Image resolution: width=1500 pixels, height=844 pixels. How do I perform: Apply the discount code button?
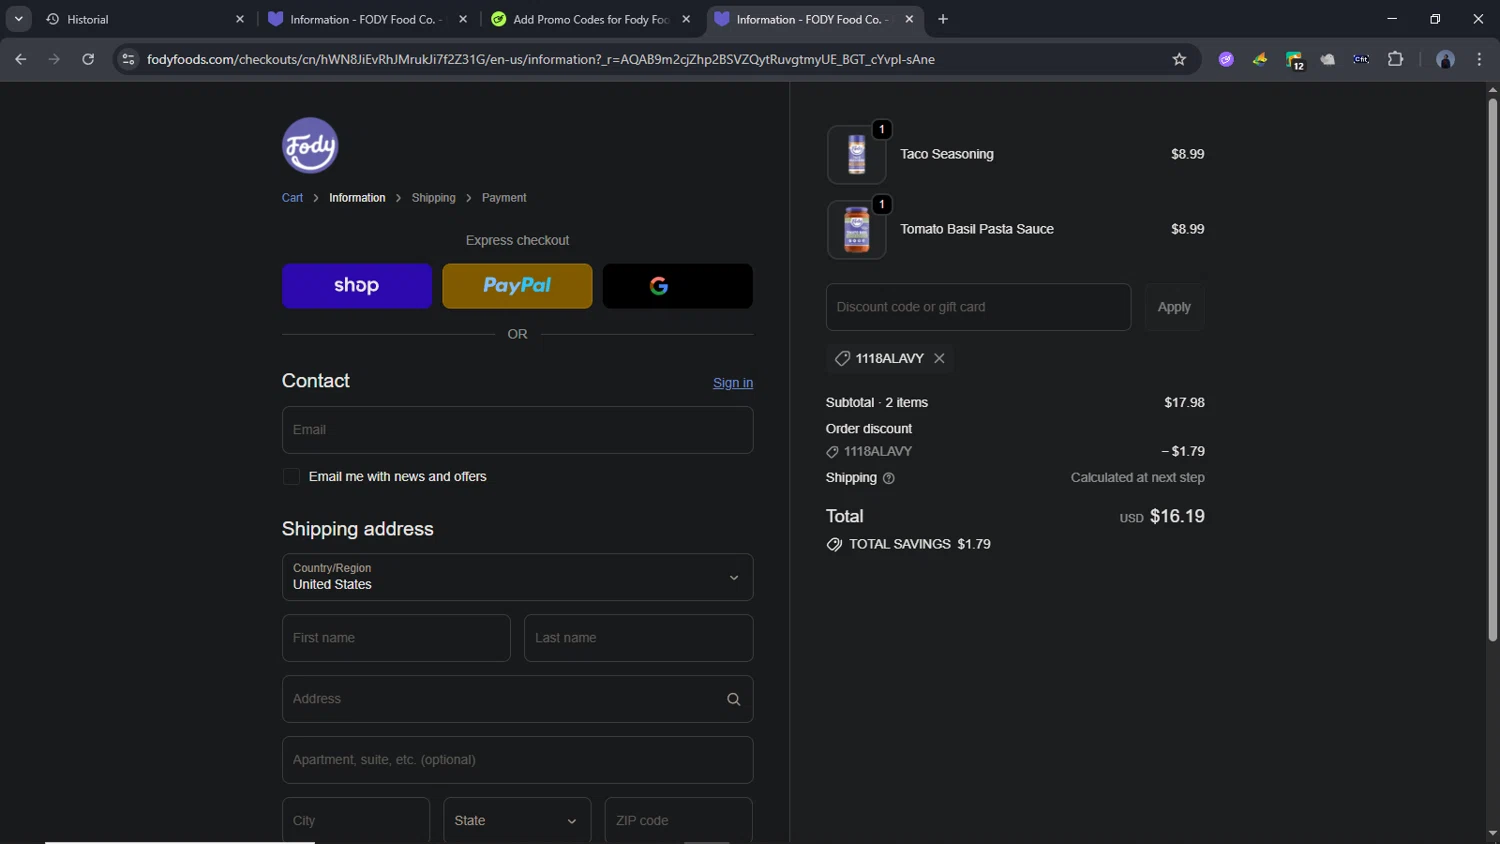point(1174,307)
